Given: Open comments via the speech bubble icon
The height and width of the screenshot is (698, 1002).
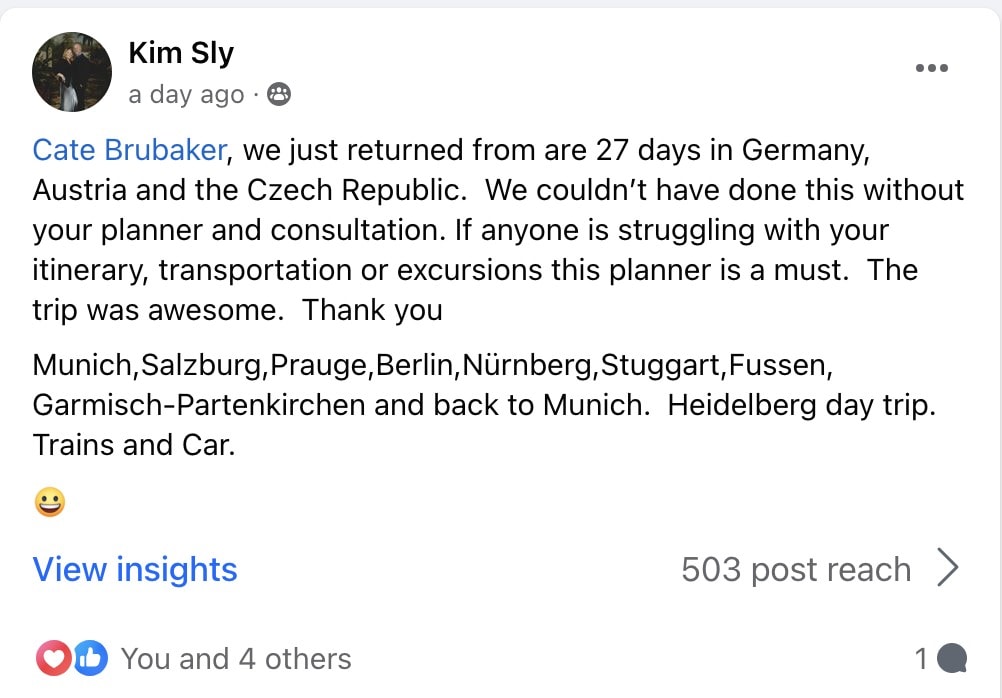Looking at the screenshot, I should pyautogui.click(x=954, y=658).
